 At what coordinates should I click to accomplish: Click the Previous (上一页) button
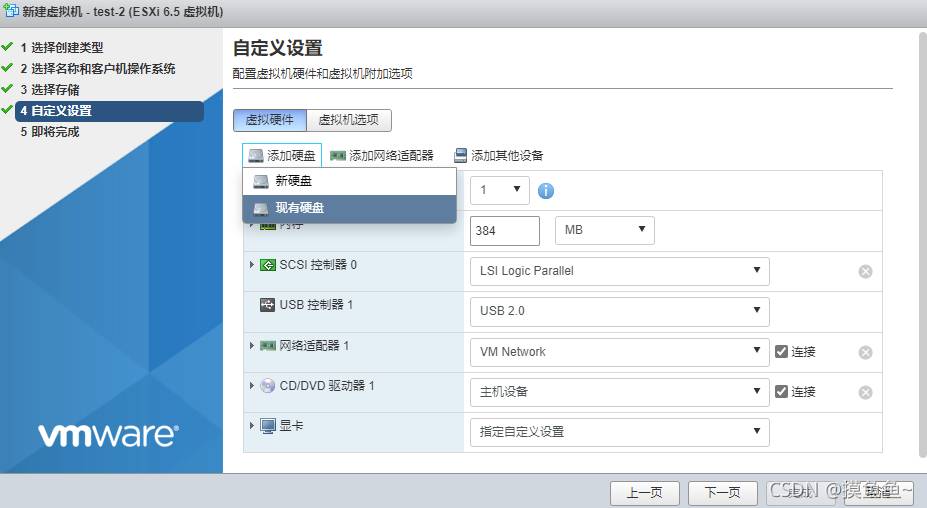[x=644, y=492]
